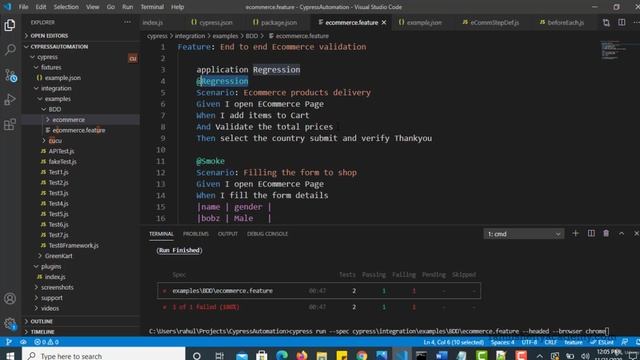
Task: Click BDD in the breadcrumb path
Action: pyautogui.click(x=251, y=36)
